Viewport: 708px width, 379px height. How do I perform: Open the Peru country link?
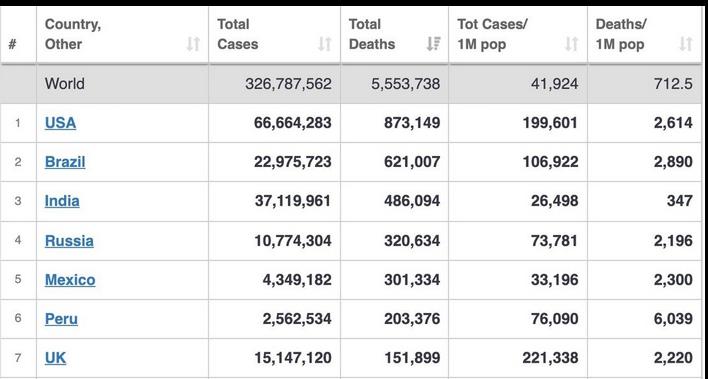tap(61, 319)
